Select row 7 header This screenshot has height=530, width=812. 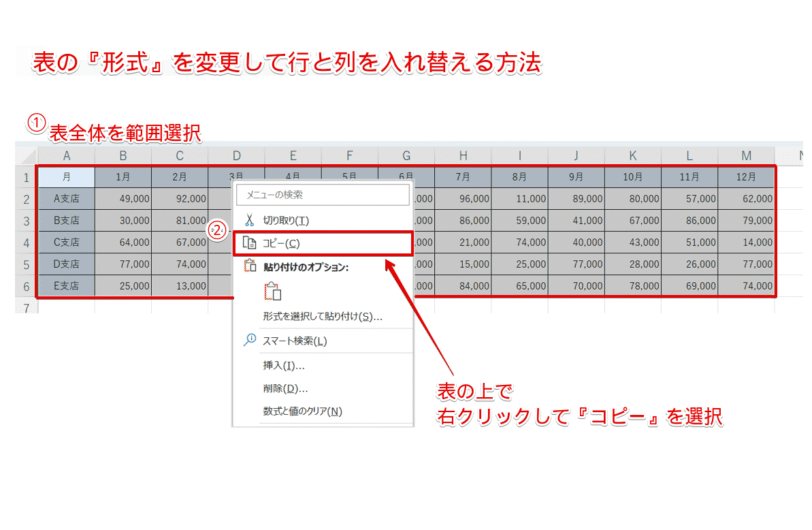click(x=26, y=307)
